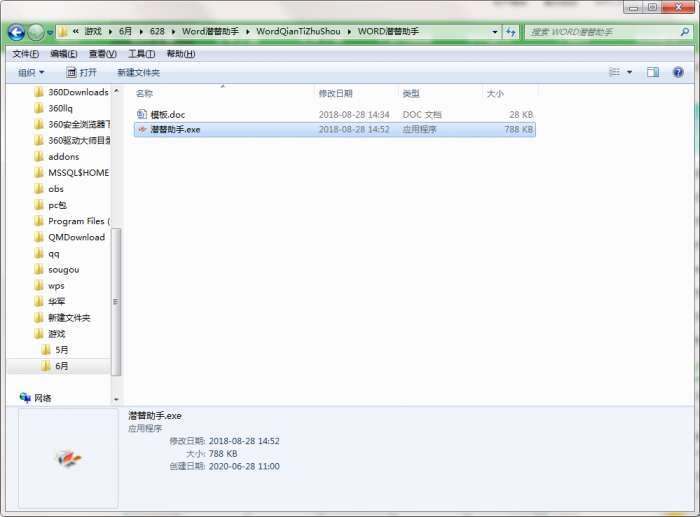This screenshot has height=517, width=700.
Task: Open the address bar history dropdown
Action: point(495,32)
